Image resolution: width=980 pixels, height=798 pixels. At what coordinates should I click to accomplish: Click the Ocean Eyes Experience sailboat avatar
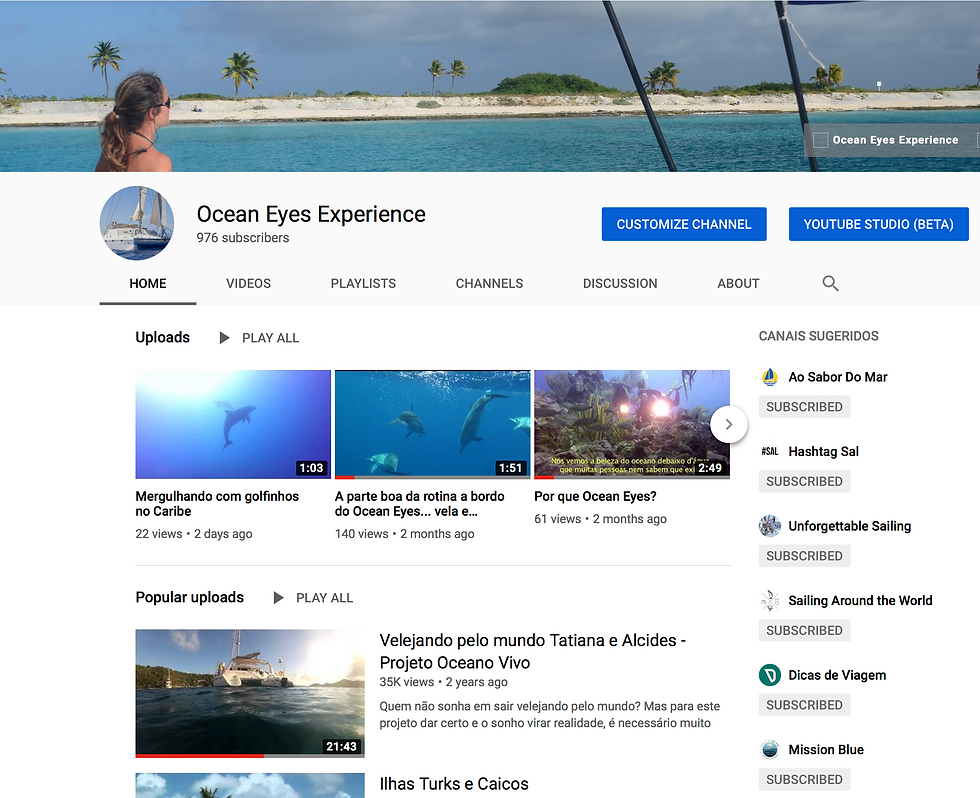pos(137,223)
